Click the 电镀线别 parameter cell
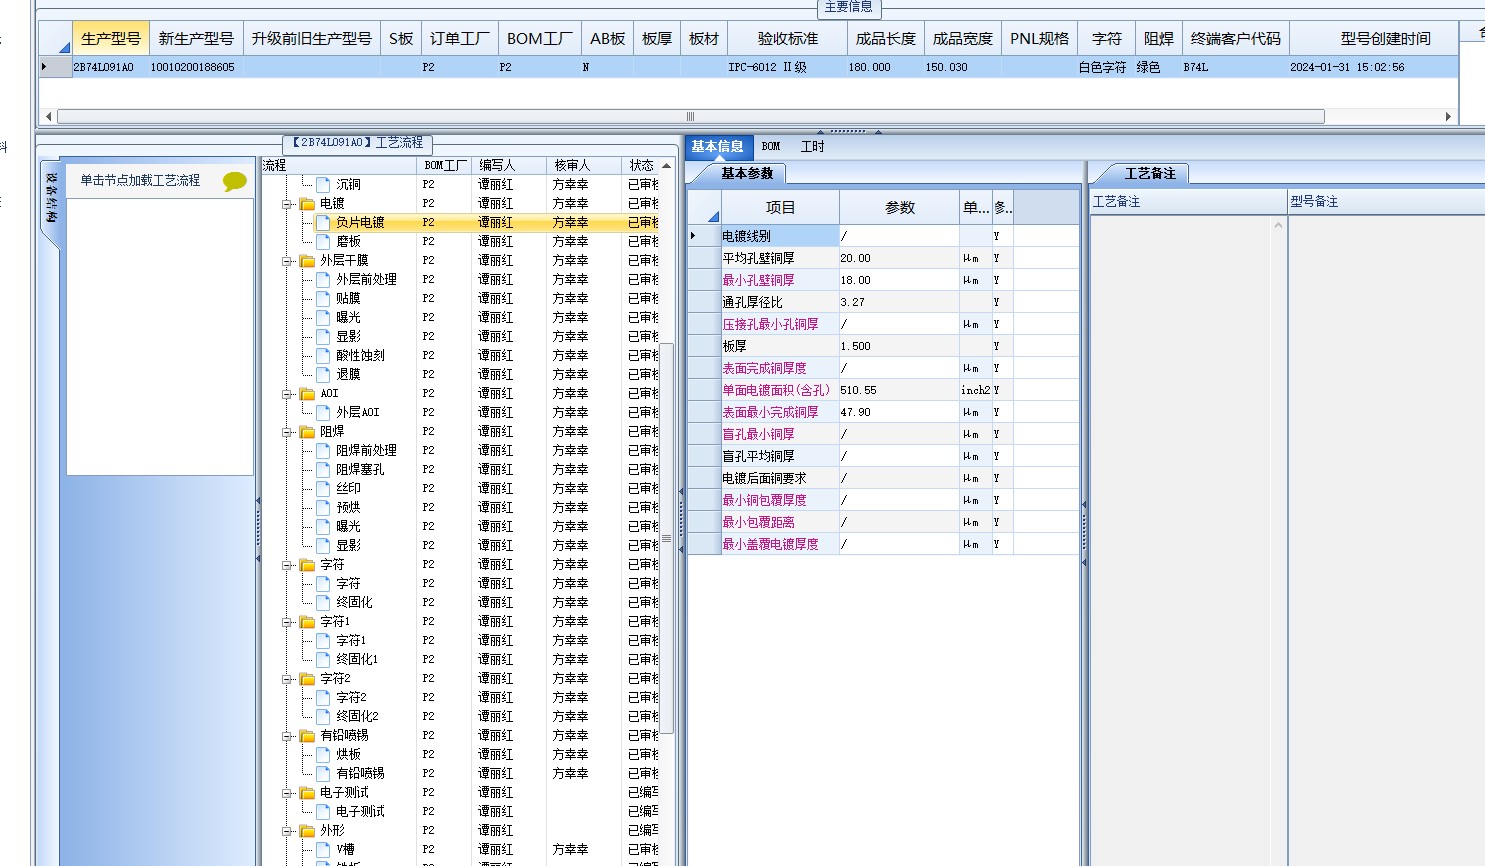The height and width of the screenshot is (866, 1485). coord(779,236)
